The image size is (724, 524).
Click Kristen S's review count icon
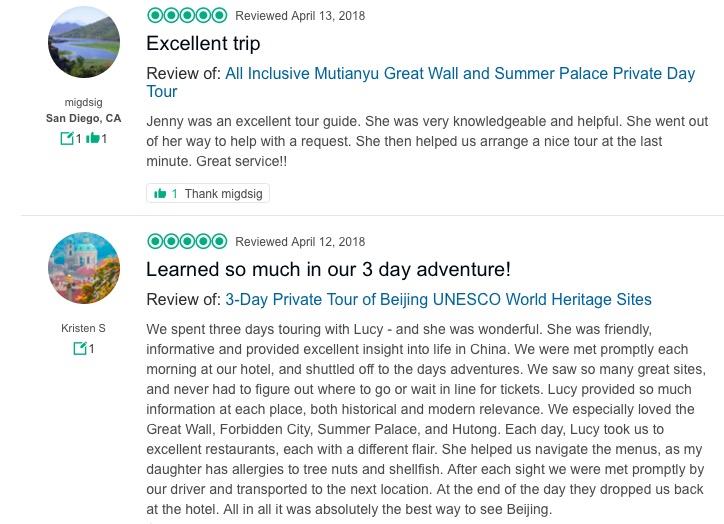point(80,348)
